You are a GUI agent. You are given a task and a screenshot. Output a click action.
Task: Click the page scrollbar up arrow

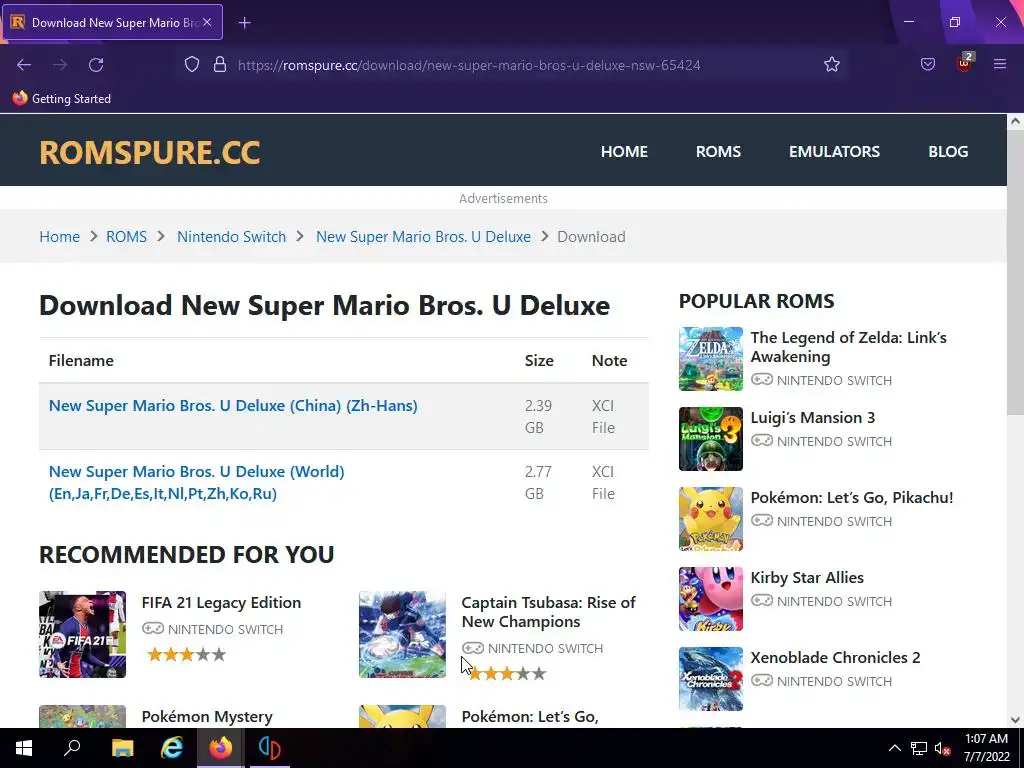tap(1015, 121)
